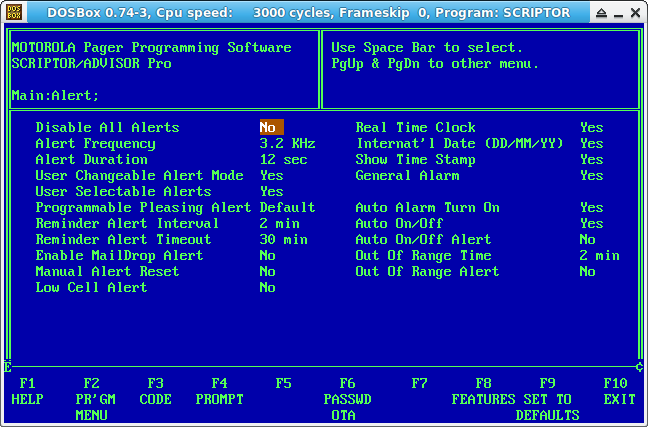648x427 pixels.
Task: Click the Main:Alert; breadcrumb text
Action: 55,95
